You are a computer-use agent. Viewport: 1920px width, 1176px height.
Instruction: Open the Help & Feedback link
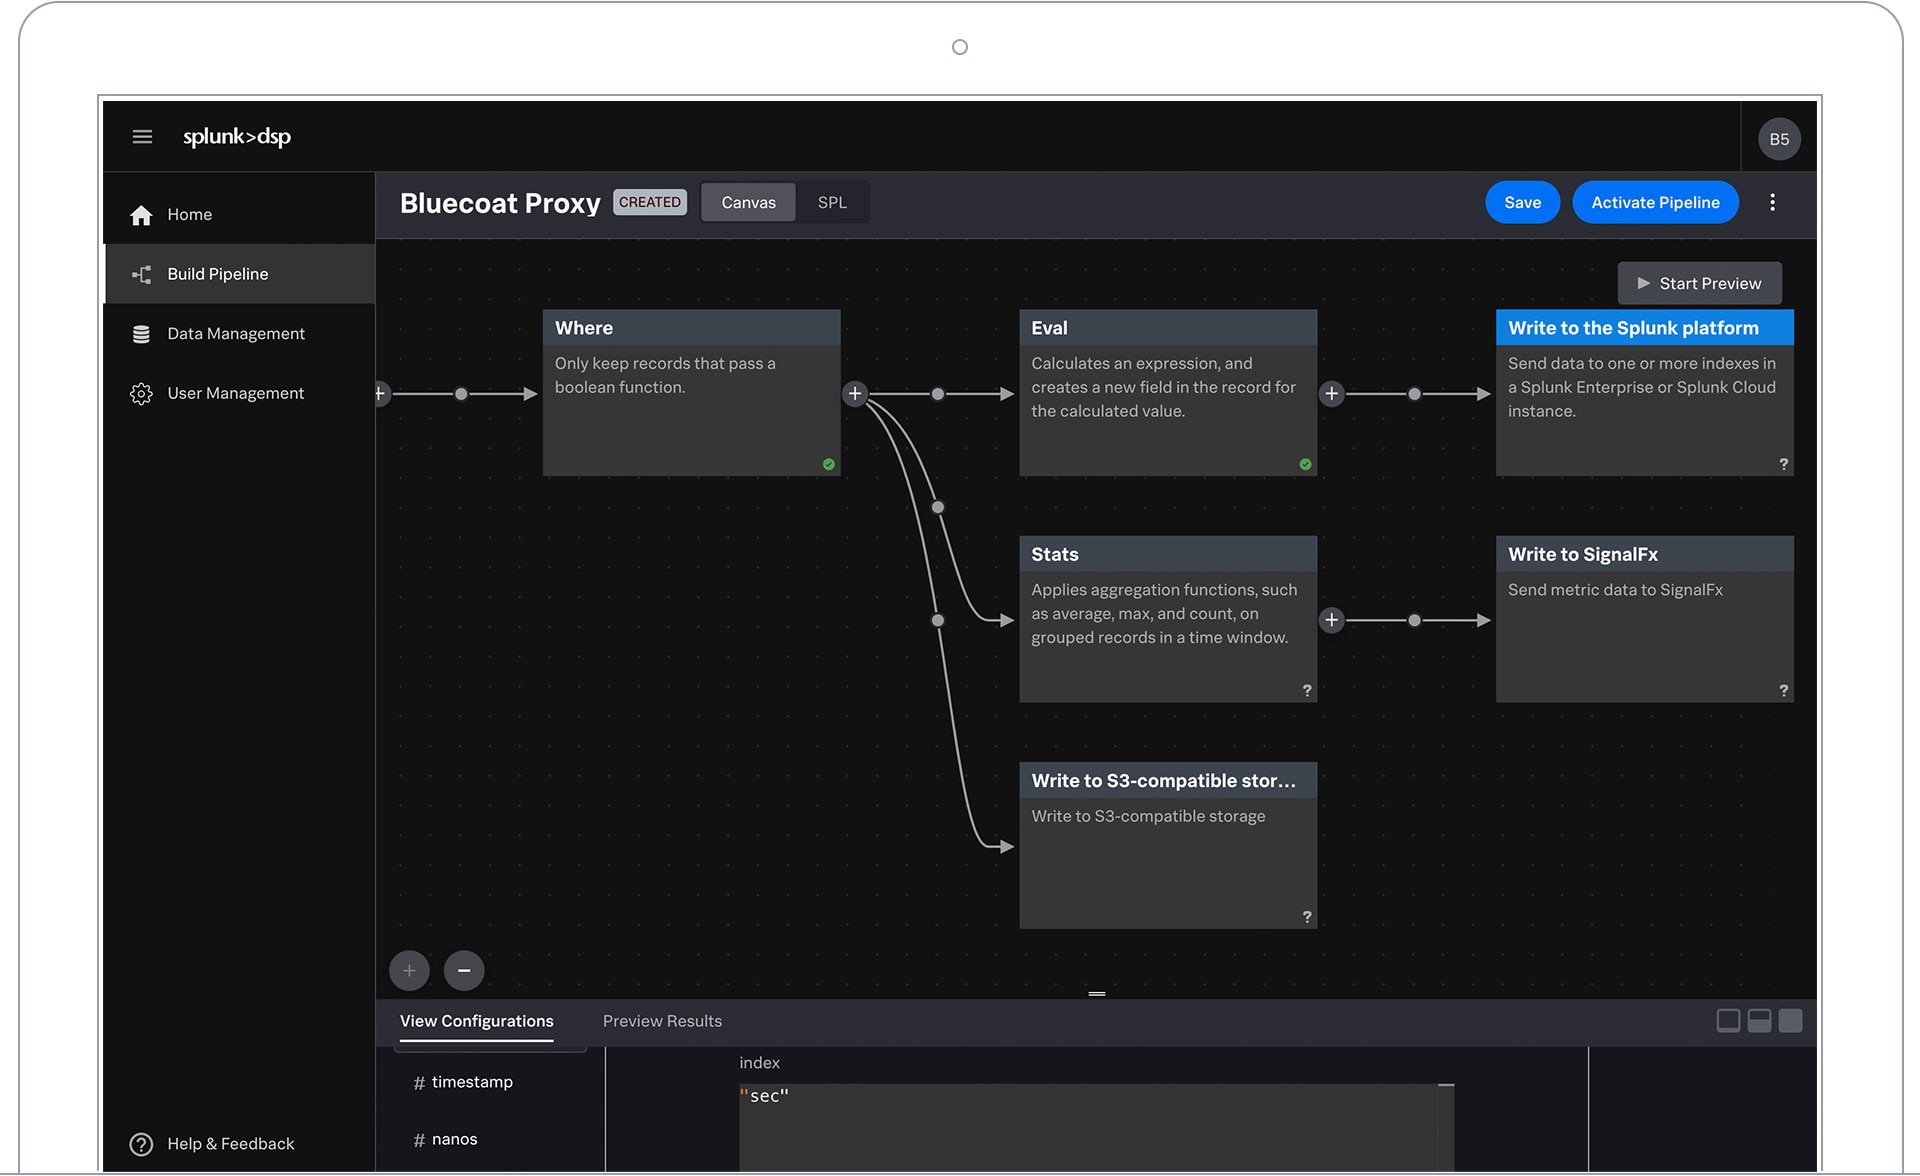[230, 1144]
